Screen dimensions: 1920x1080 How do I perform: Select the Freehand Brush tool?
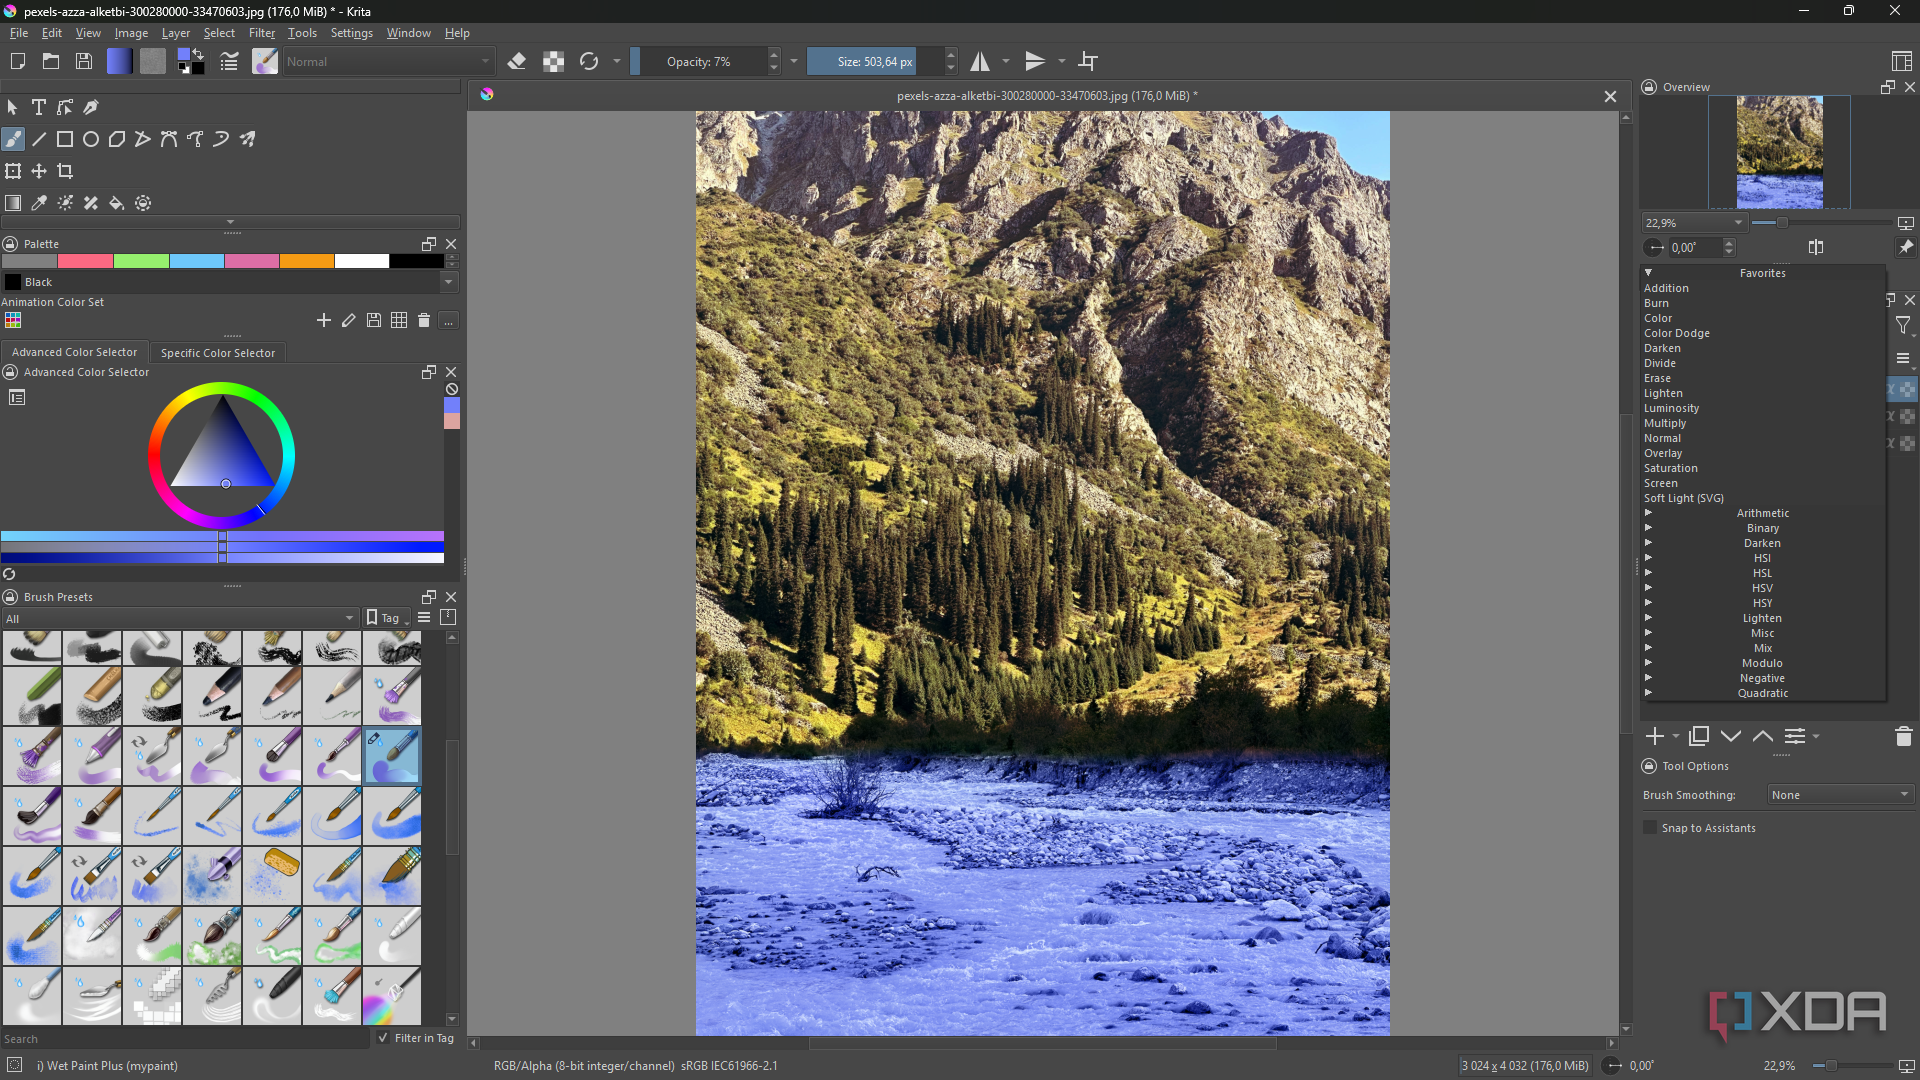(13, 139)
